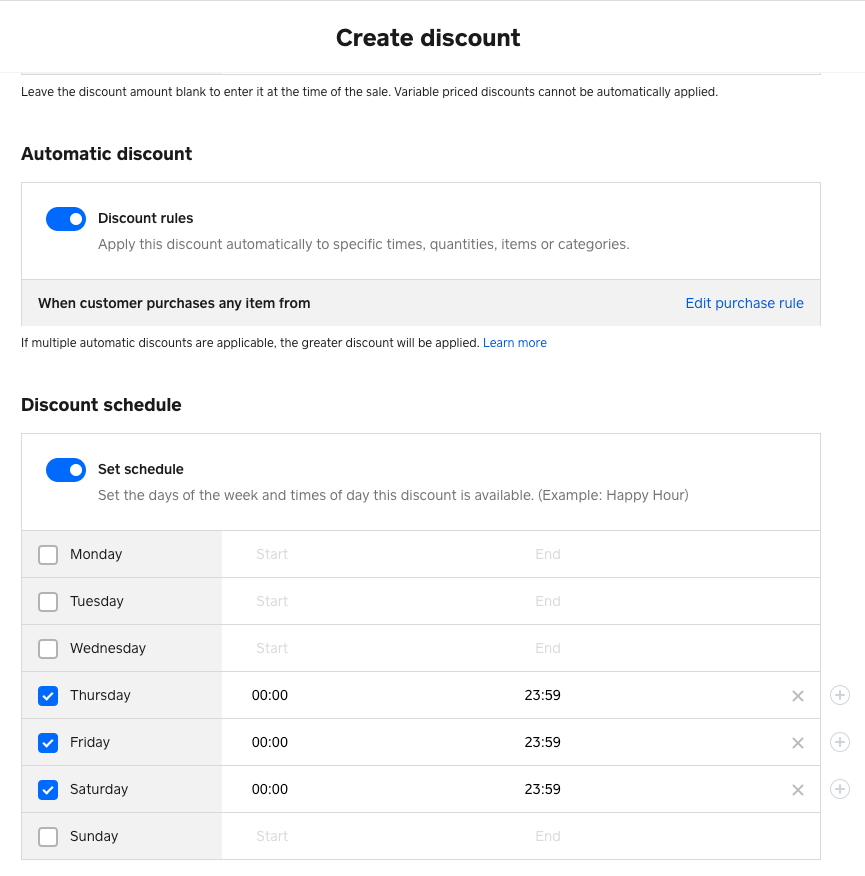865x876 pixels.
Task: Click the Edit purchase rule link
Action: click(744, 303)
